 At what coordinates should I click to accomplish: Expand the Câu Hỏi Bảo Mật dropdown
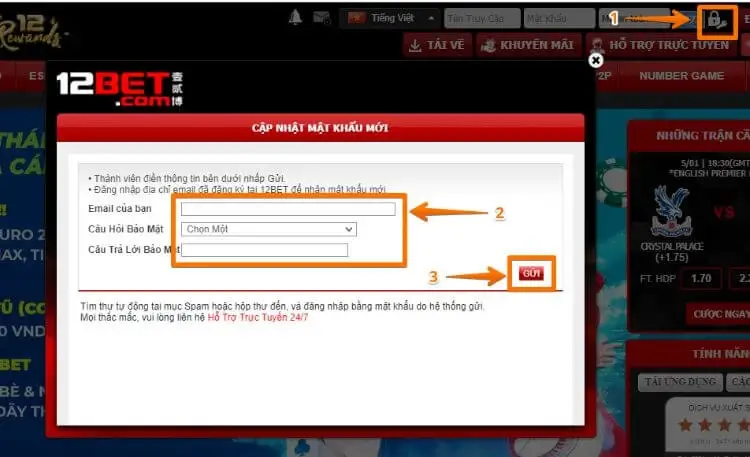268,229
